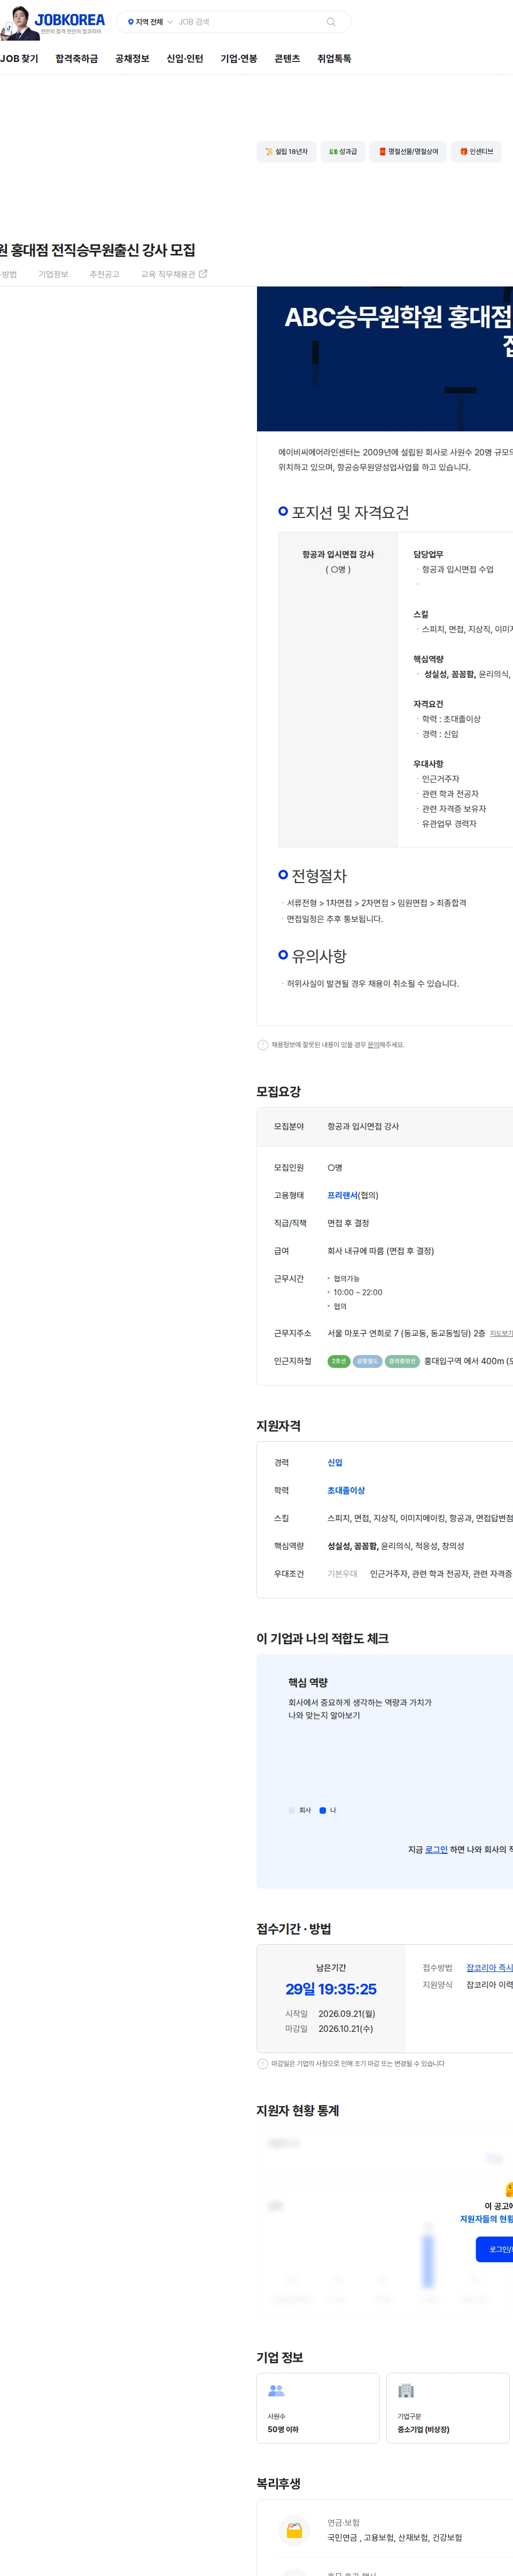Open the 기업·연봉 menu
Image resolution: width=513 pixels, height=2576 pixels.
coord(239,59)
